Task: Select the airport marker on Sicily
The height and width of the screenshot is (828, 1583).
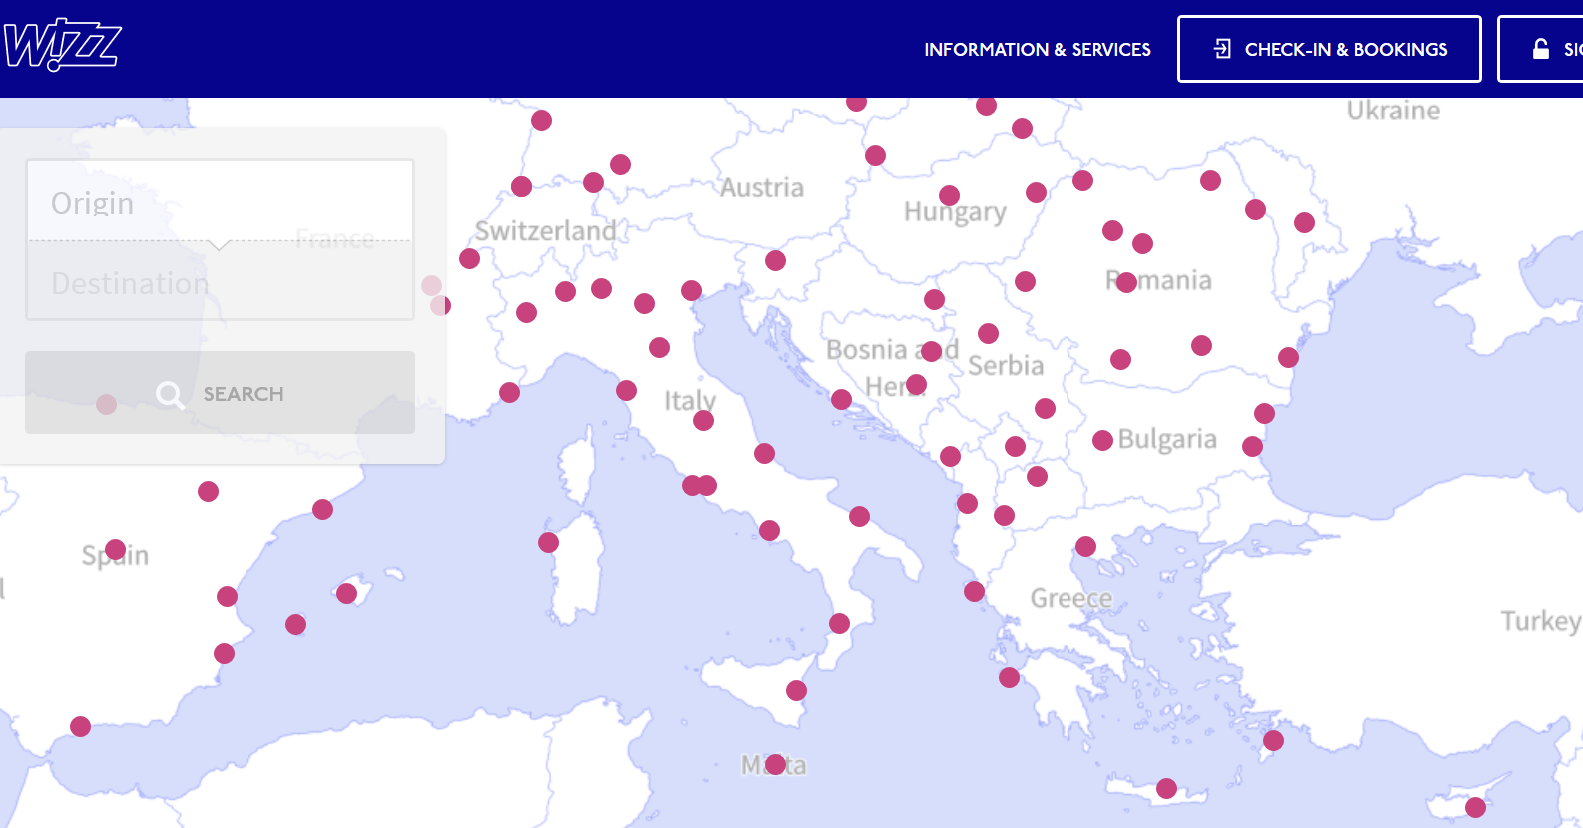Action: (796, 690)
